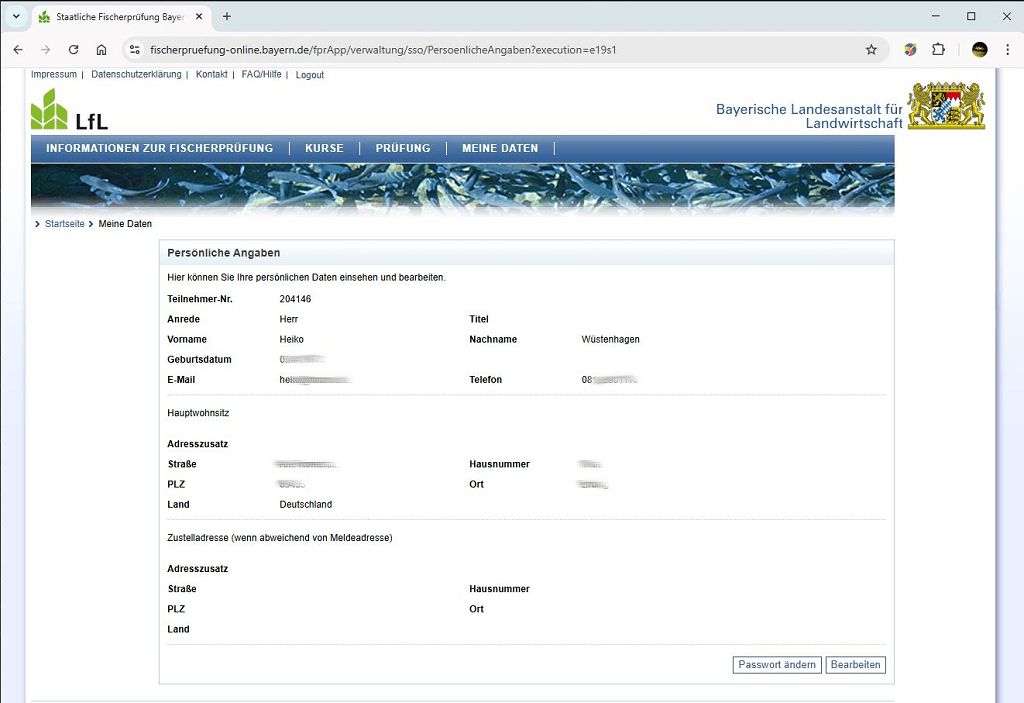This screenshot has width=1024, height=703.
Task: Click Passwort ändern button
Action: point(777,665)
